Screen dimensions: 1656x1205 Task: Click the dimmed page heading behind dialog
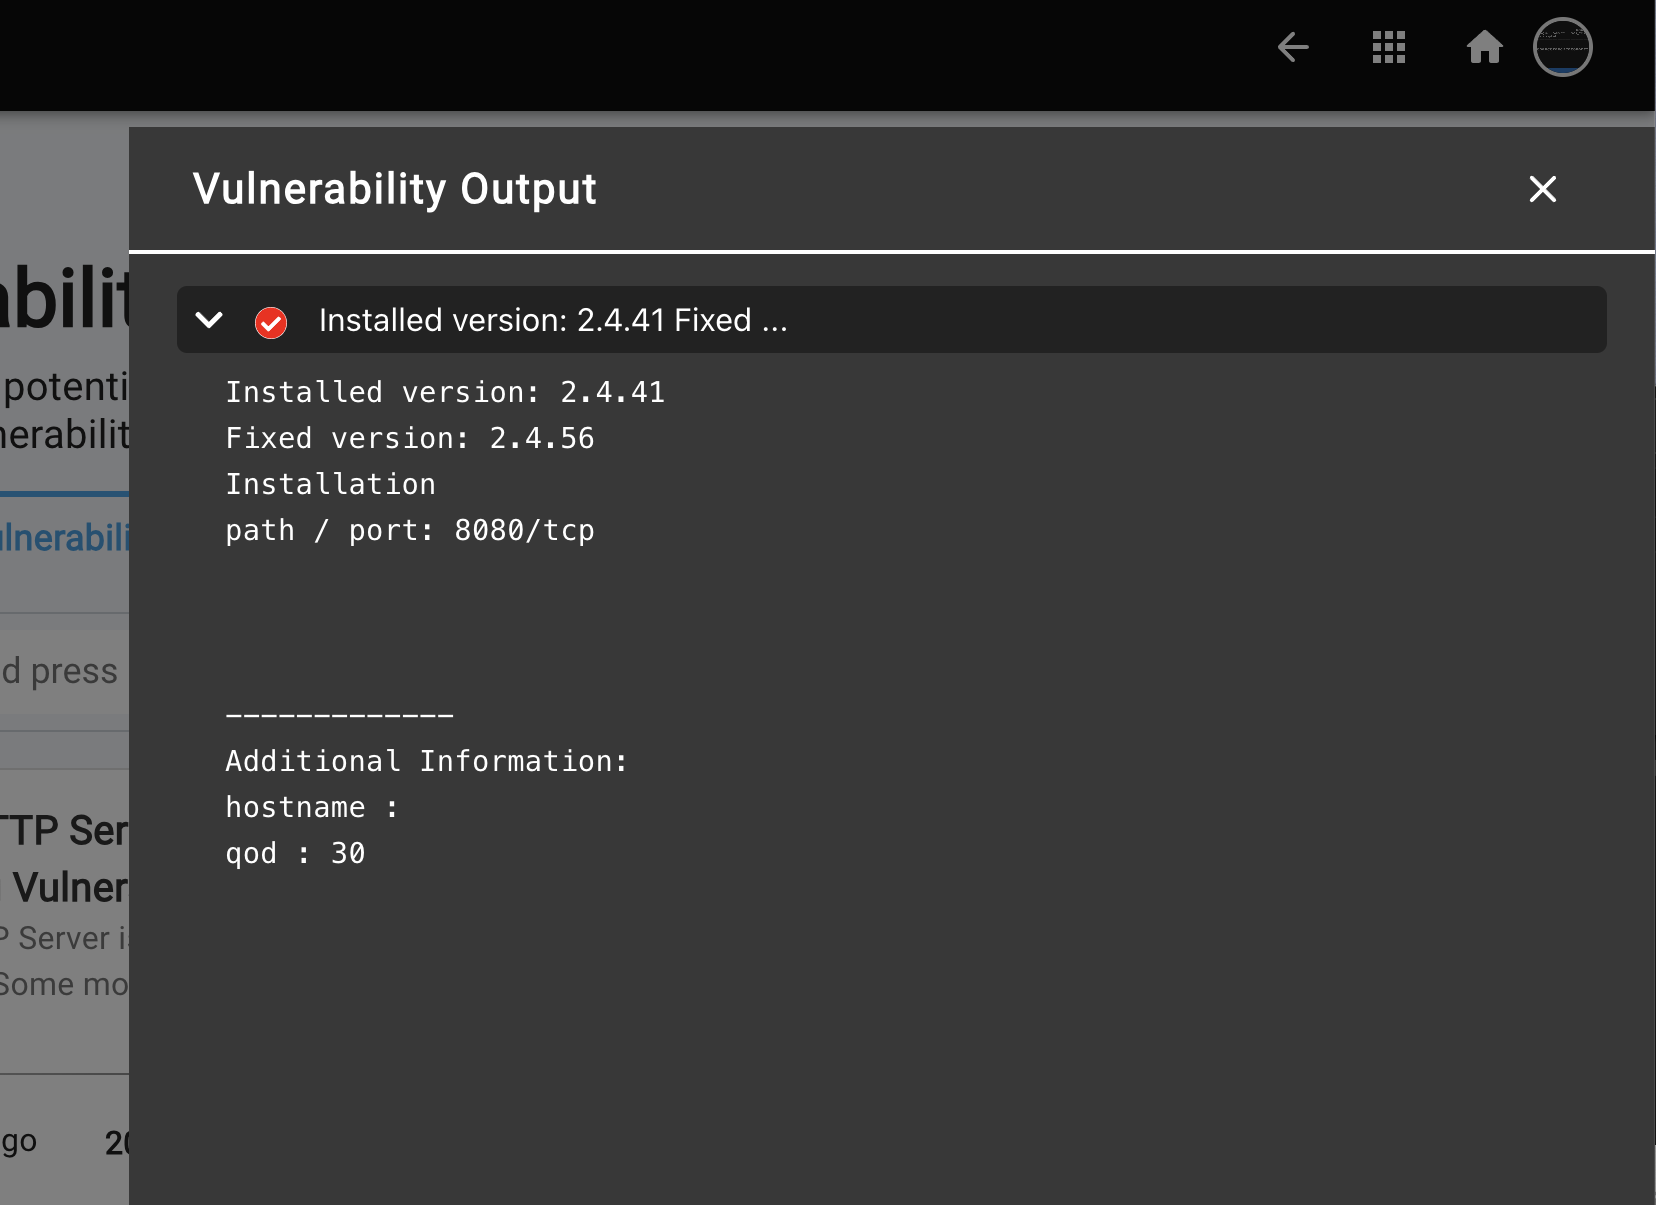[65, 300]
